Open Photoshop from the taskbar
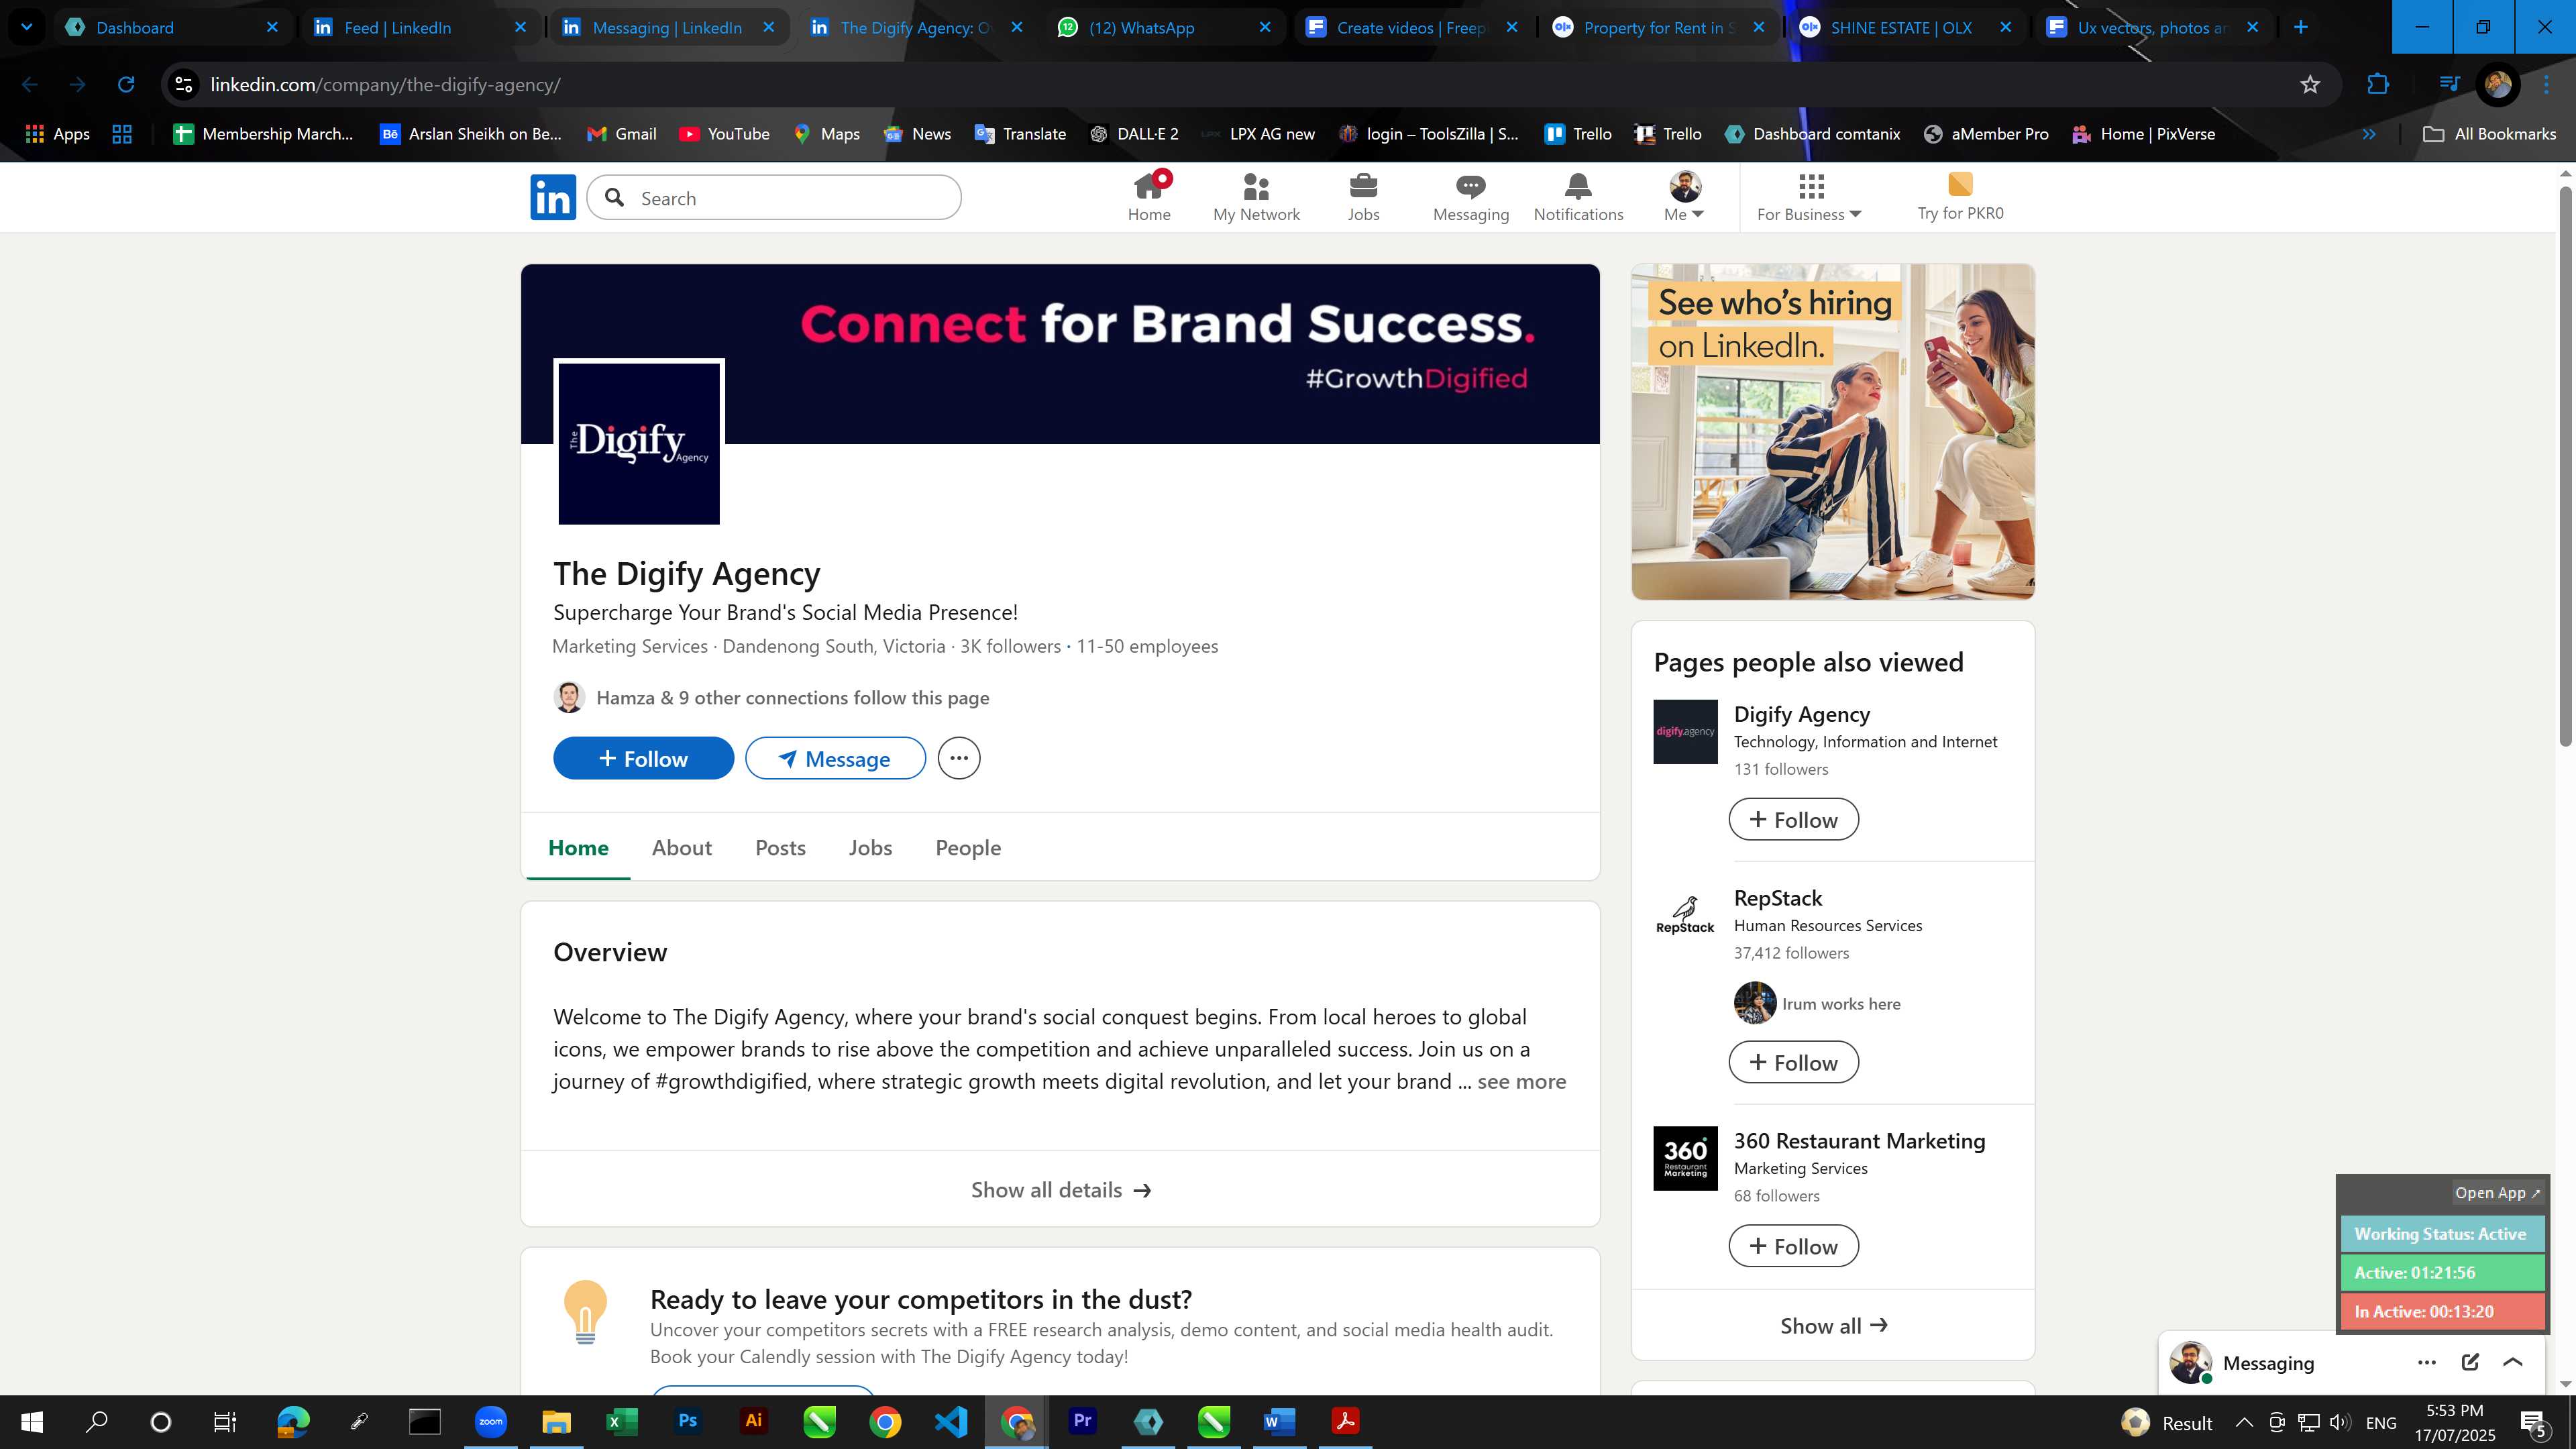Image resolution: width=2576 pixels, height=1449 pixels. 687,1421
